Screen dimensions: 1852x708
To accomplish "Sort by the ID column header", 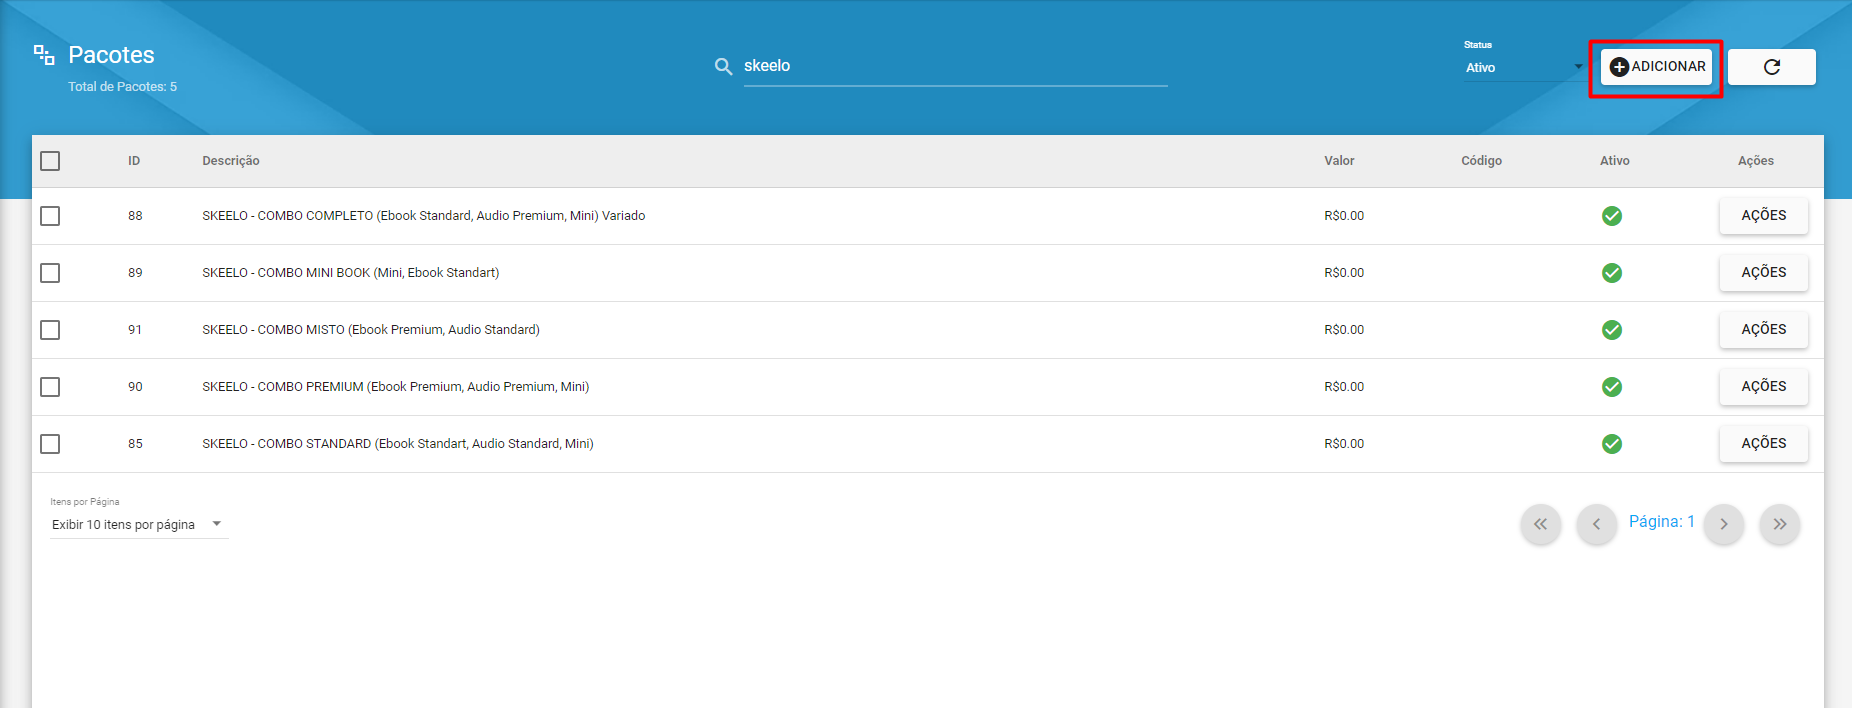I will point(134,161).
